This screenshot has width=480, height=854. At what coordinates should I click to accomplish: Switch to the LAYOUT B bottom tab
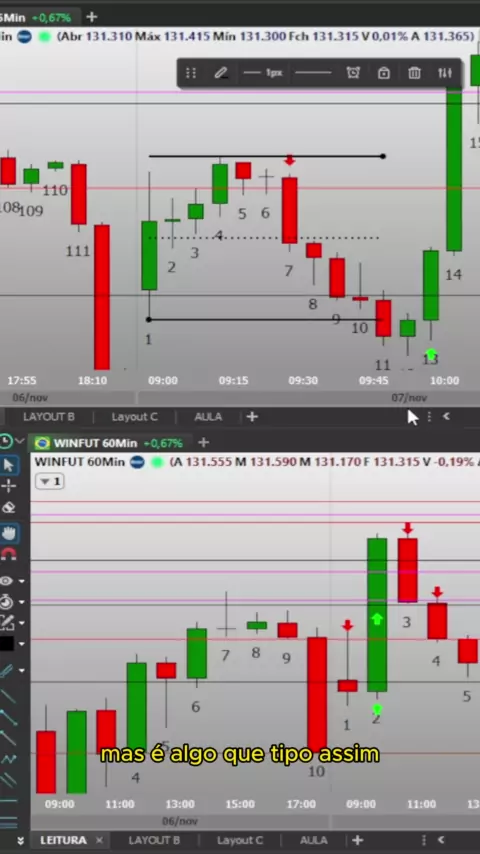click(154, 840)
